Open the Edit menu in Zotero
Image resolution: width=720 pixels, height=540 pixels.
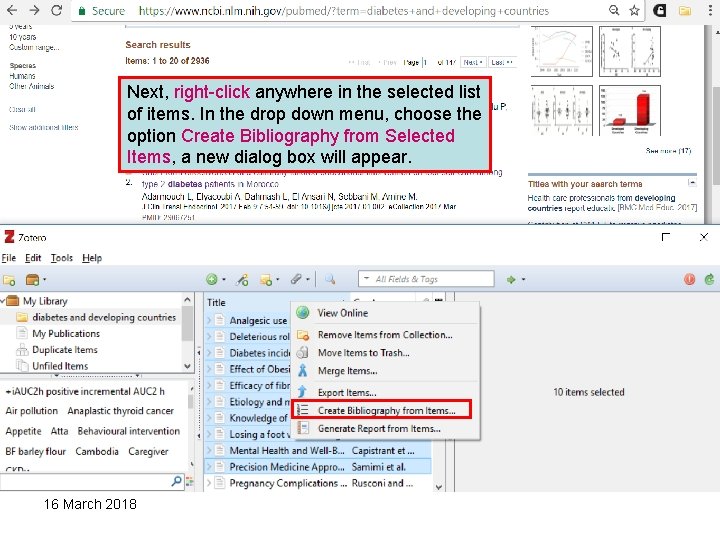[x=33, y=258]
